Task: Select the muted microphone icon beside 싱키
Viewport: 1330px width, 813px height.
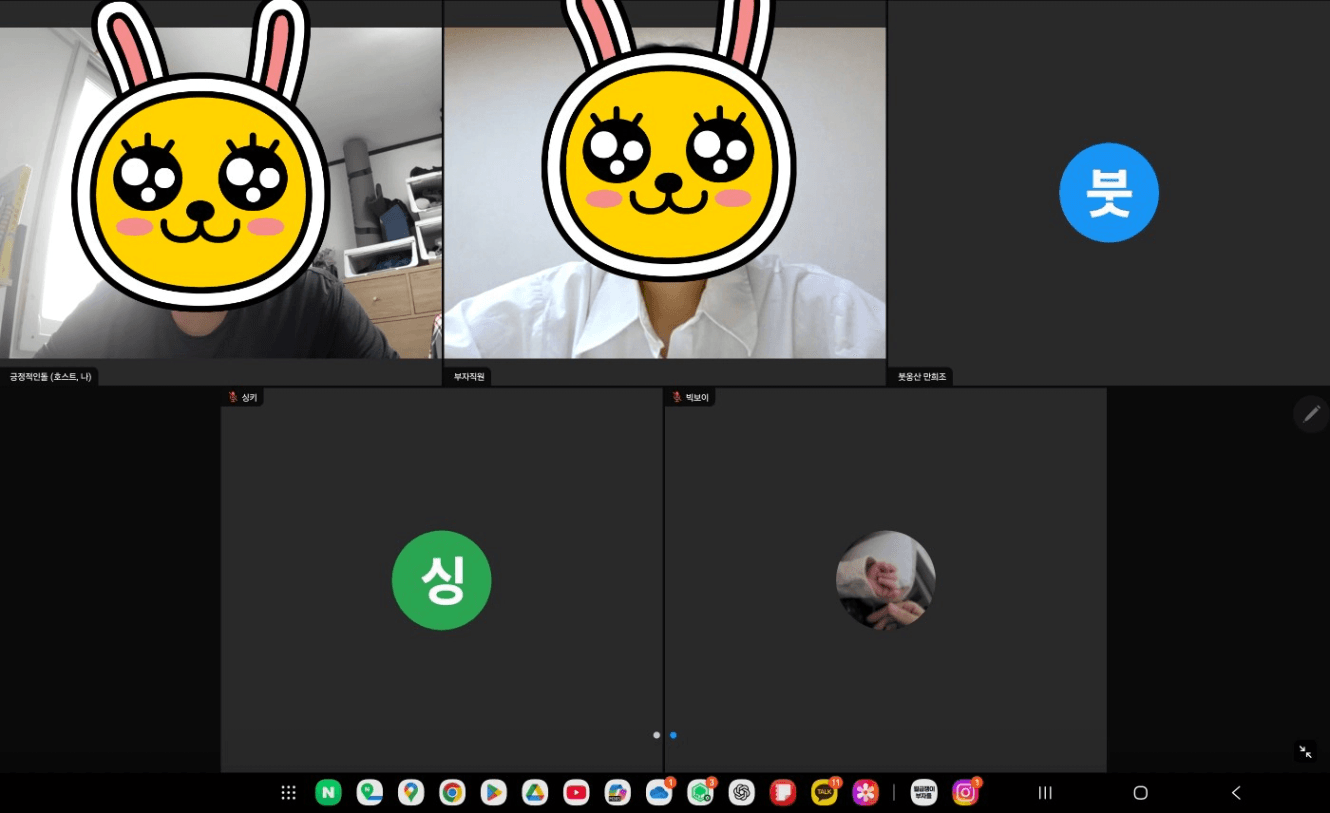Action: click(x=233, y=397)
